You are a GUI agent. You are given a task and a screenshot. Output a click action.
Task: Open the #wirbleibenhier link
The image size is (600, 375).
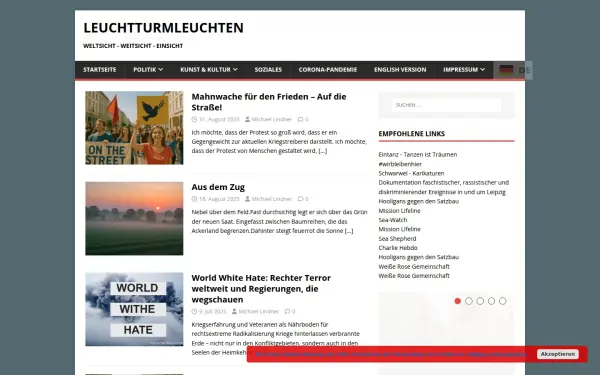click(400, 164)
